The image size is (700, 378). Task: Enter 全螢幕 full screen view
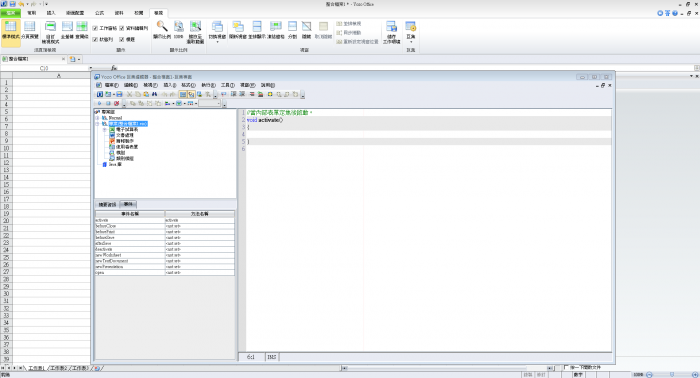click(x=67, y=30)
